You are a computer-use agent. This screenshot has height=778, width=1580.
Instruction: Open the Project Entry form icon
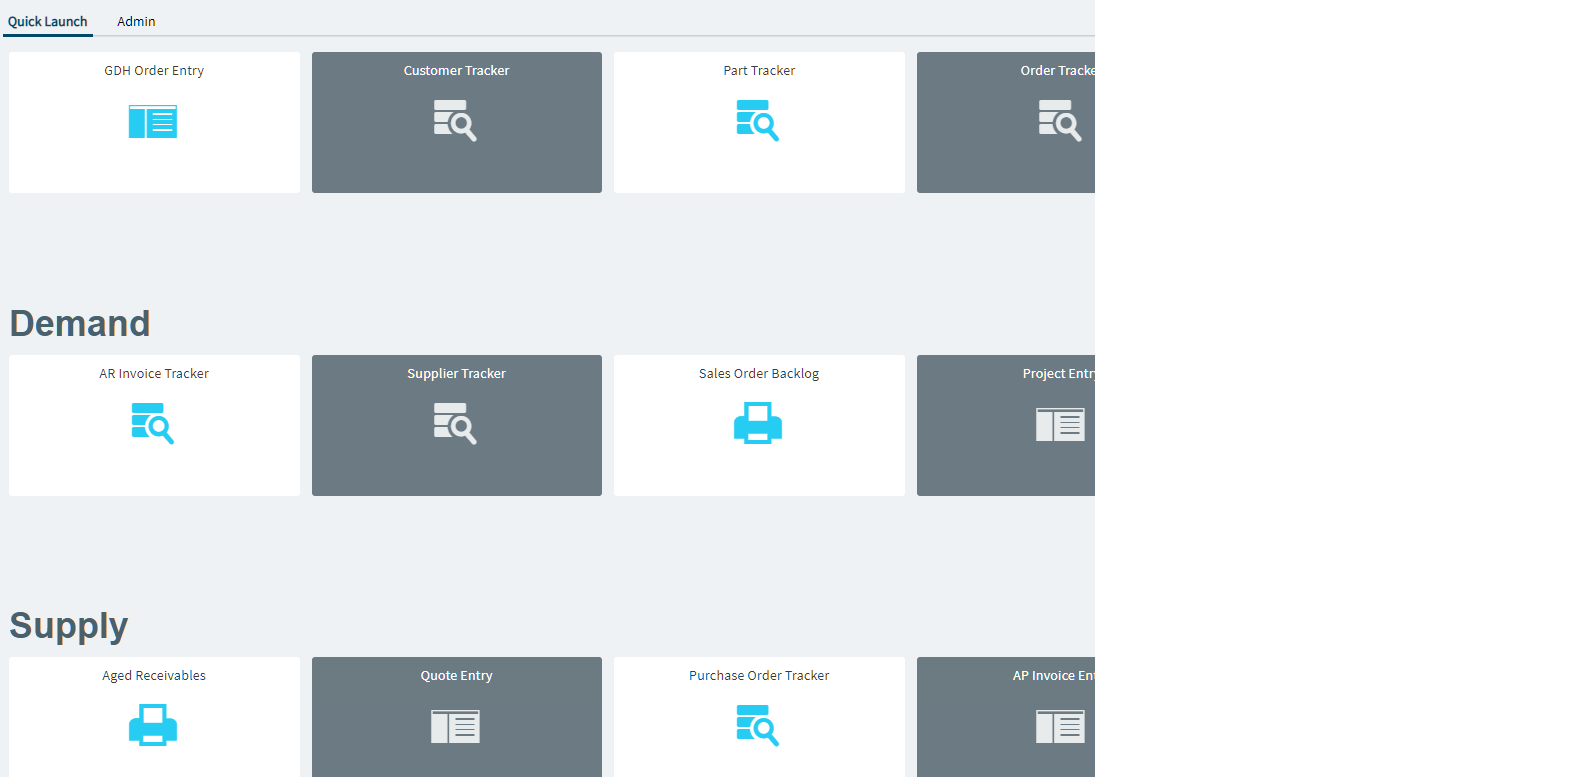pos(1060,425)
